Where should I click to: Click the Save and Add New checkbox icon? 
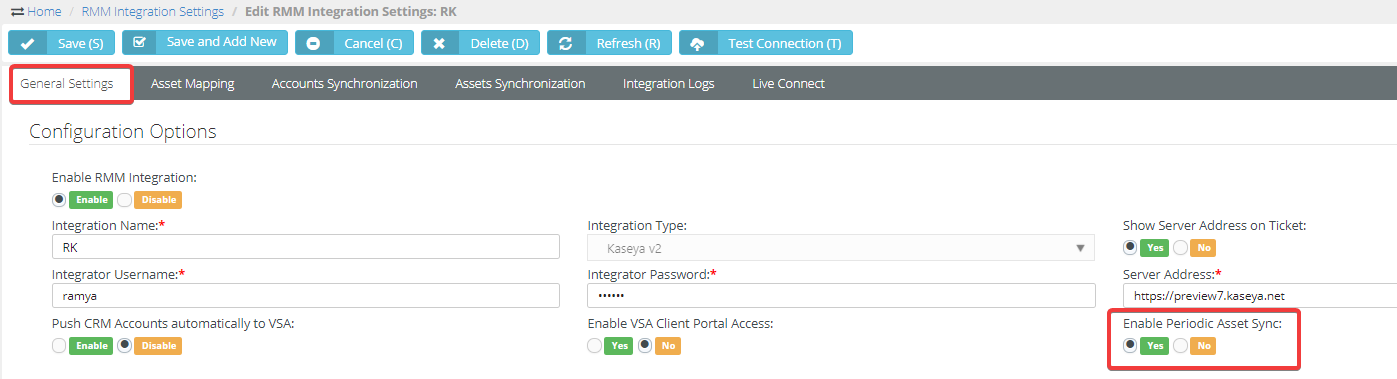tap(140, 43)
